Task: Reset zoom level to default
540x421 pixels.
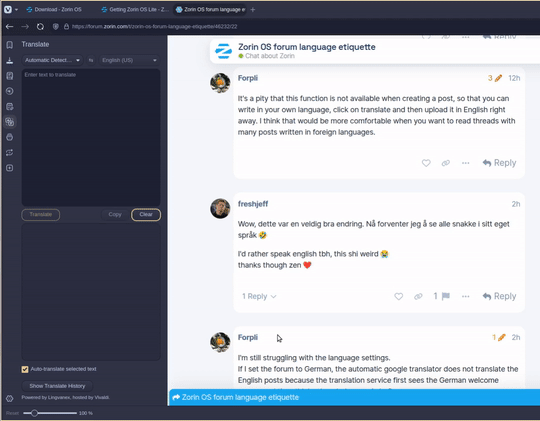Action: tap(12, 413)
